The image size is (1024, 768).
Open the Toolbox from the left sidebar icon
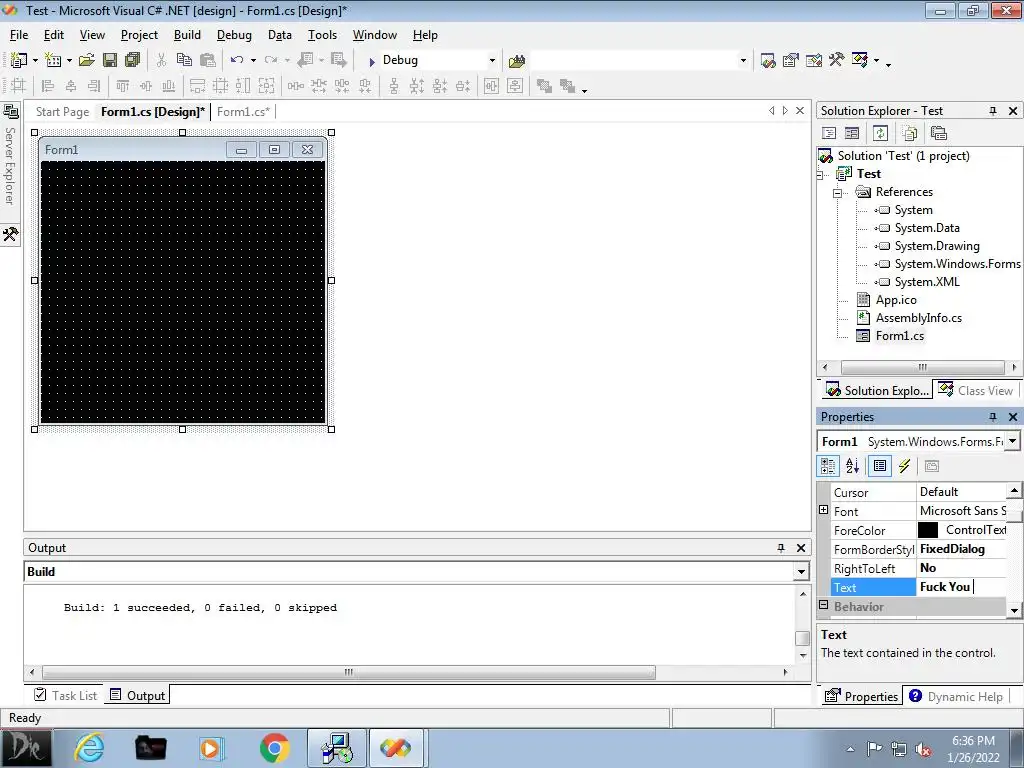10,234
